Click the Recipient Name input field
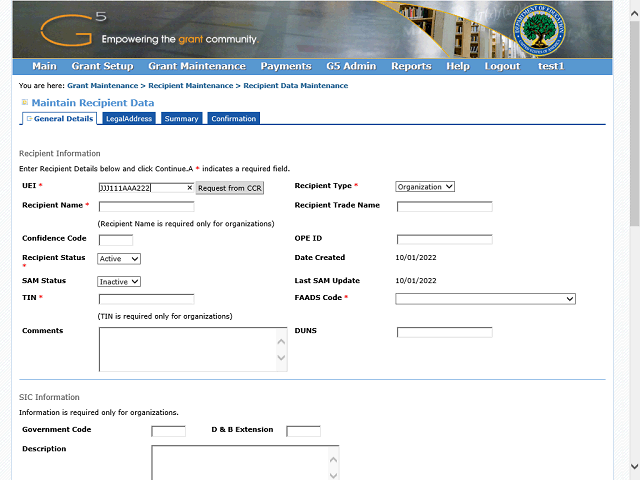This screenshot has height=480, width=640. [x=147, y=207]
